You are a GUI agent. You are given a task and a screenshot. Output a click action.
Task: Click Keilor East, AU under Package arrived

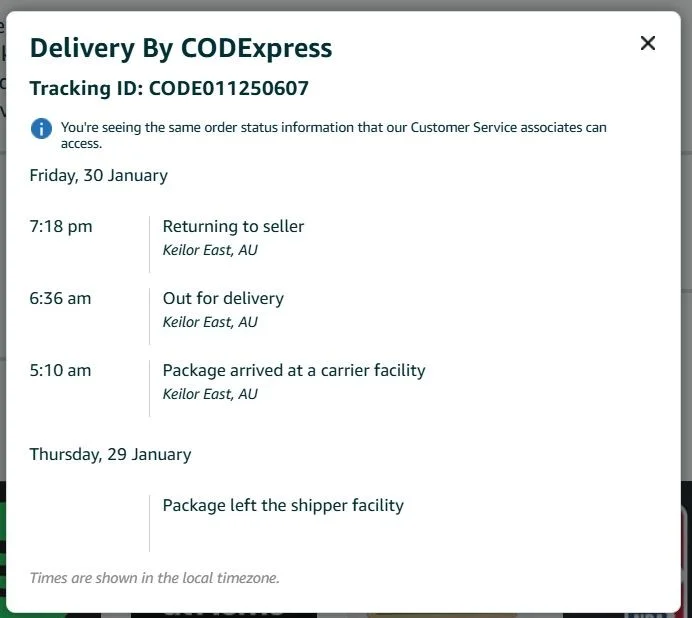210,394
